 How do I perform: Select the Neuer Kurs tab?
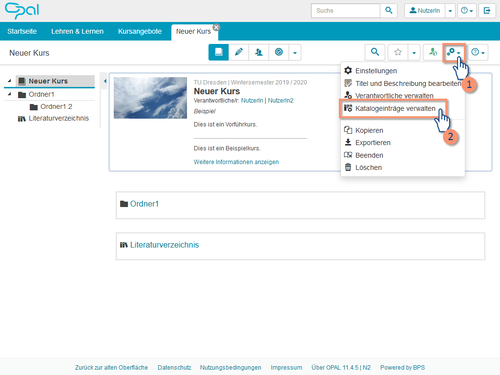(x=193, y=31)
